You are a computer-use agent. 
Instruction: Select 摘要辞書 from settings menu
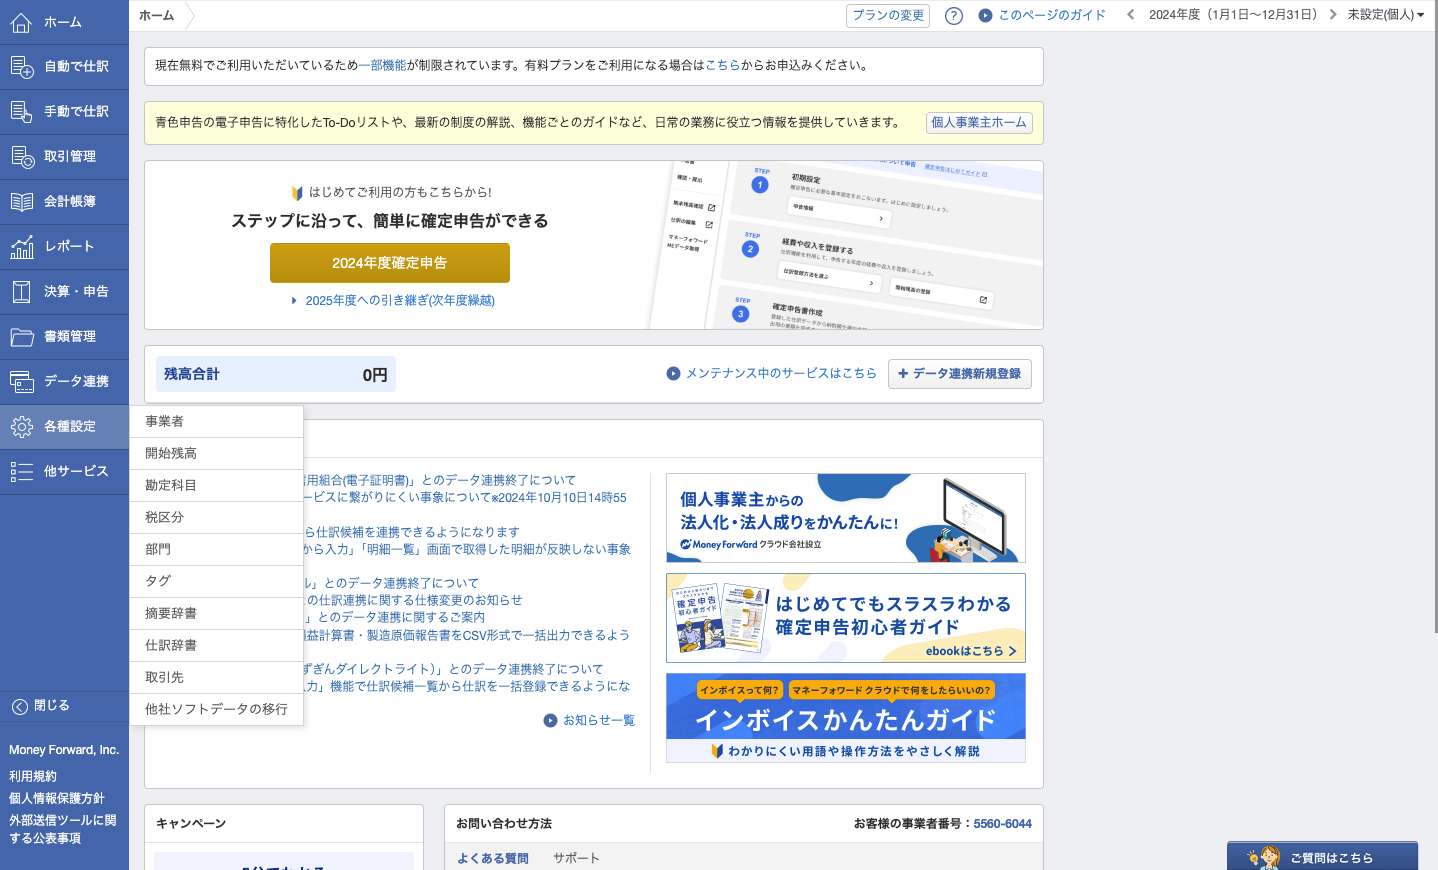[216, 614]
